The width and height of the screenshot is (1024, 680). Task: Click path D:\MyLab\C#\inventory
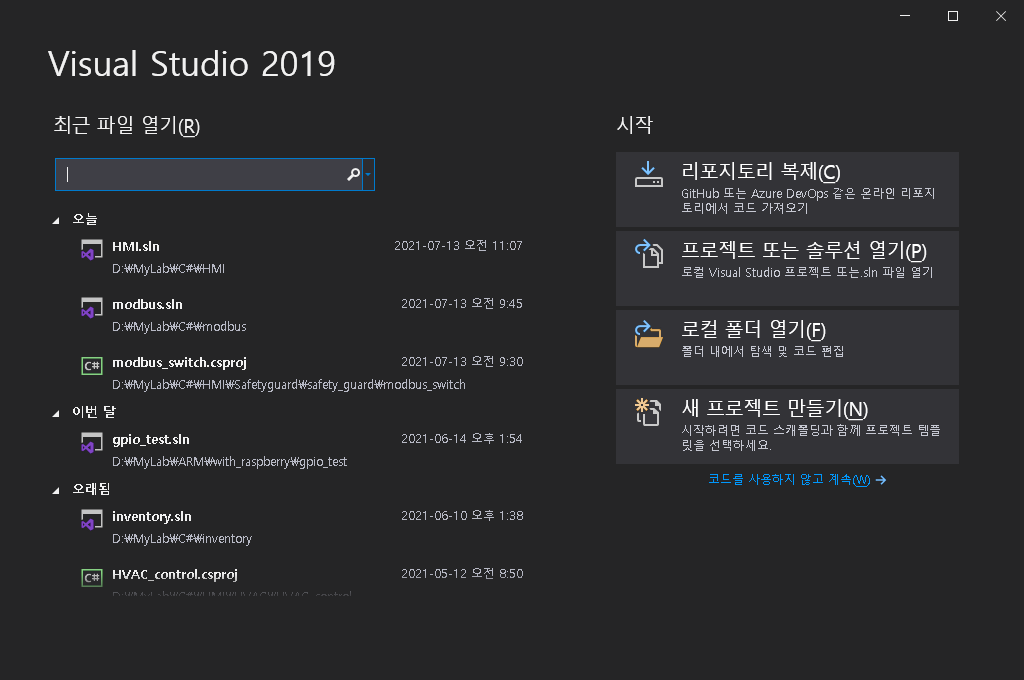[x=182, y=539]
